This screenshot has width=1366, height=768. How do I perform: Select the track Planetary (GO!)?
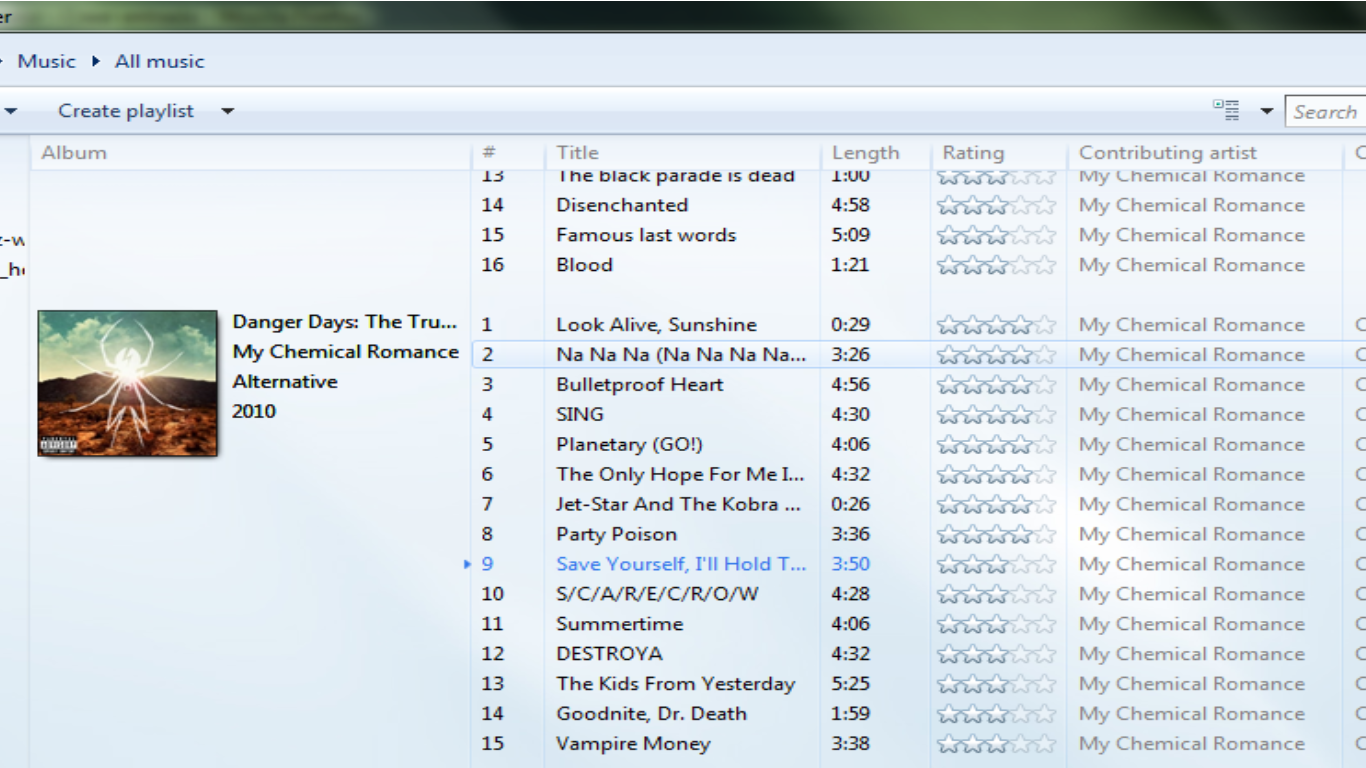pos(629,445)
